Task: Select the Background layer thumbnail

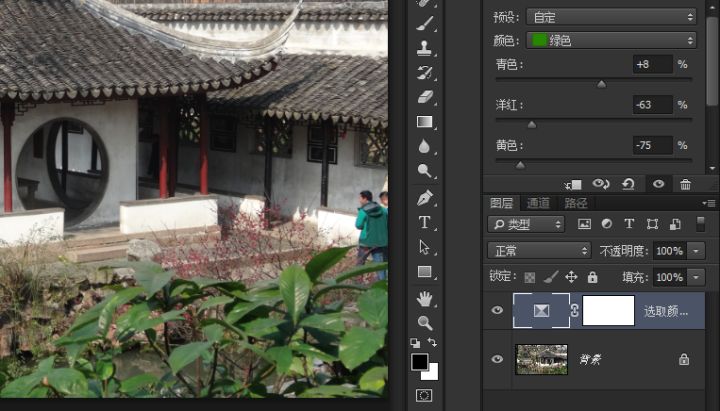Action: pyautogui.click(x=541, y=360)
